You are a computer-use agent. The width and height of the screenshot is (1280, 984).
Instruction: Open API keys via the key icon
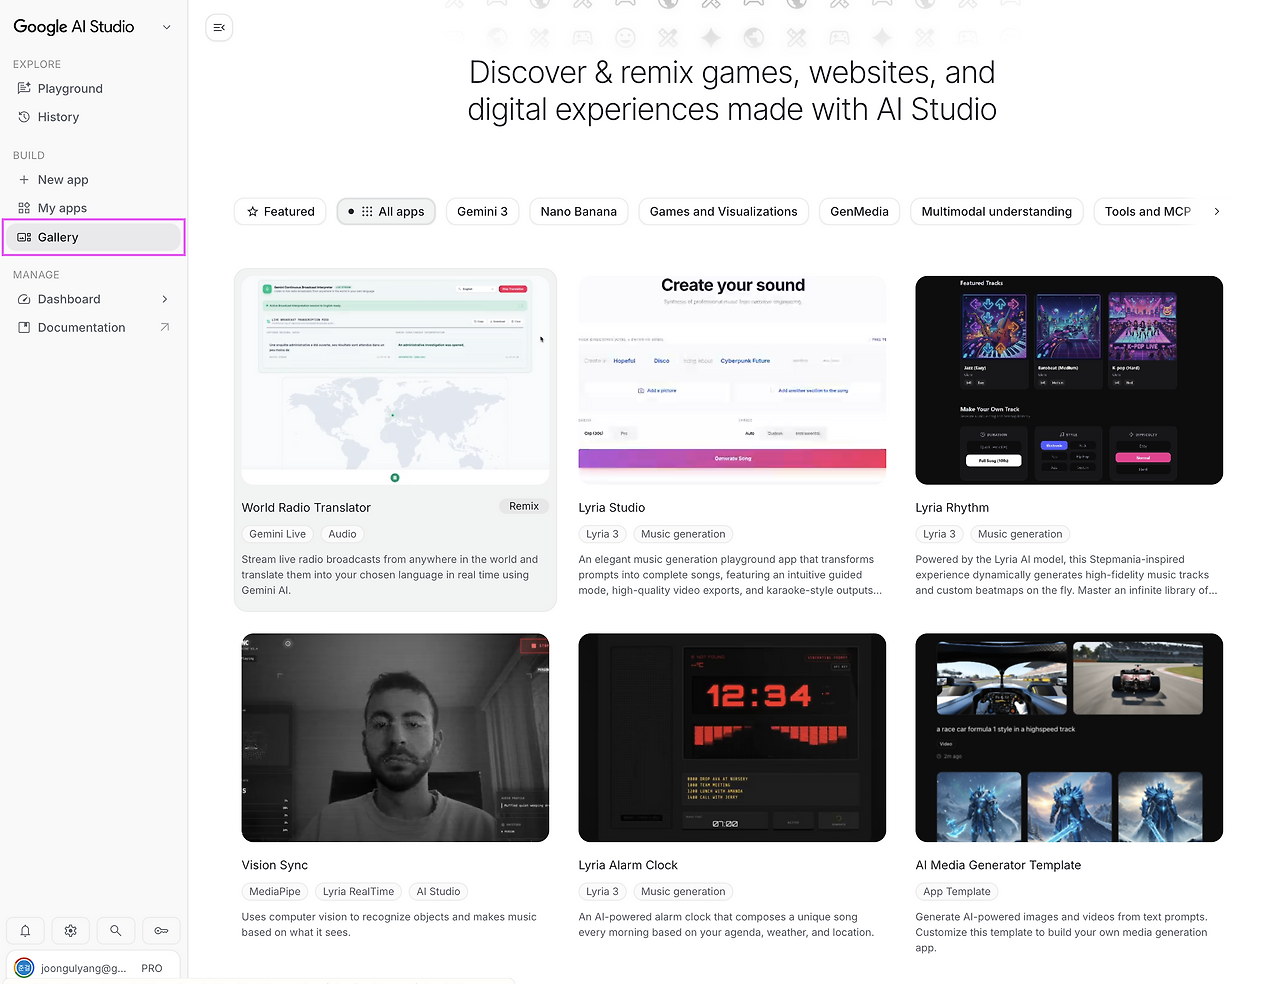click(161, 931)
